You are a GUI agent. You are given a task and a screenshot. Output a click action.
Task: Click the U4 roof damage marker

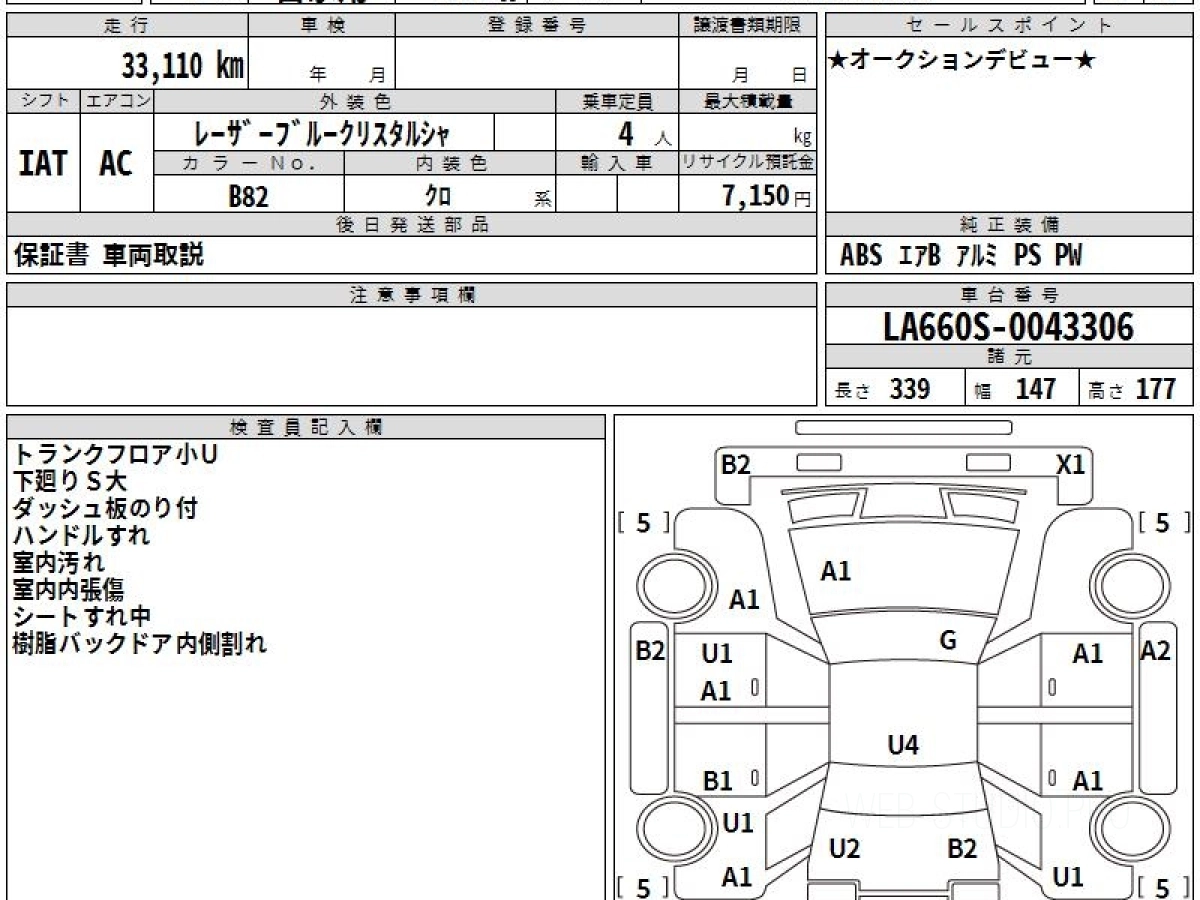(903, 744)
